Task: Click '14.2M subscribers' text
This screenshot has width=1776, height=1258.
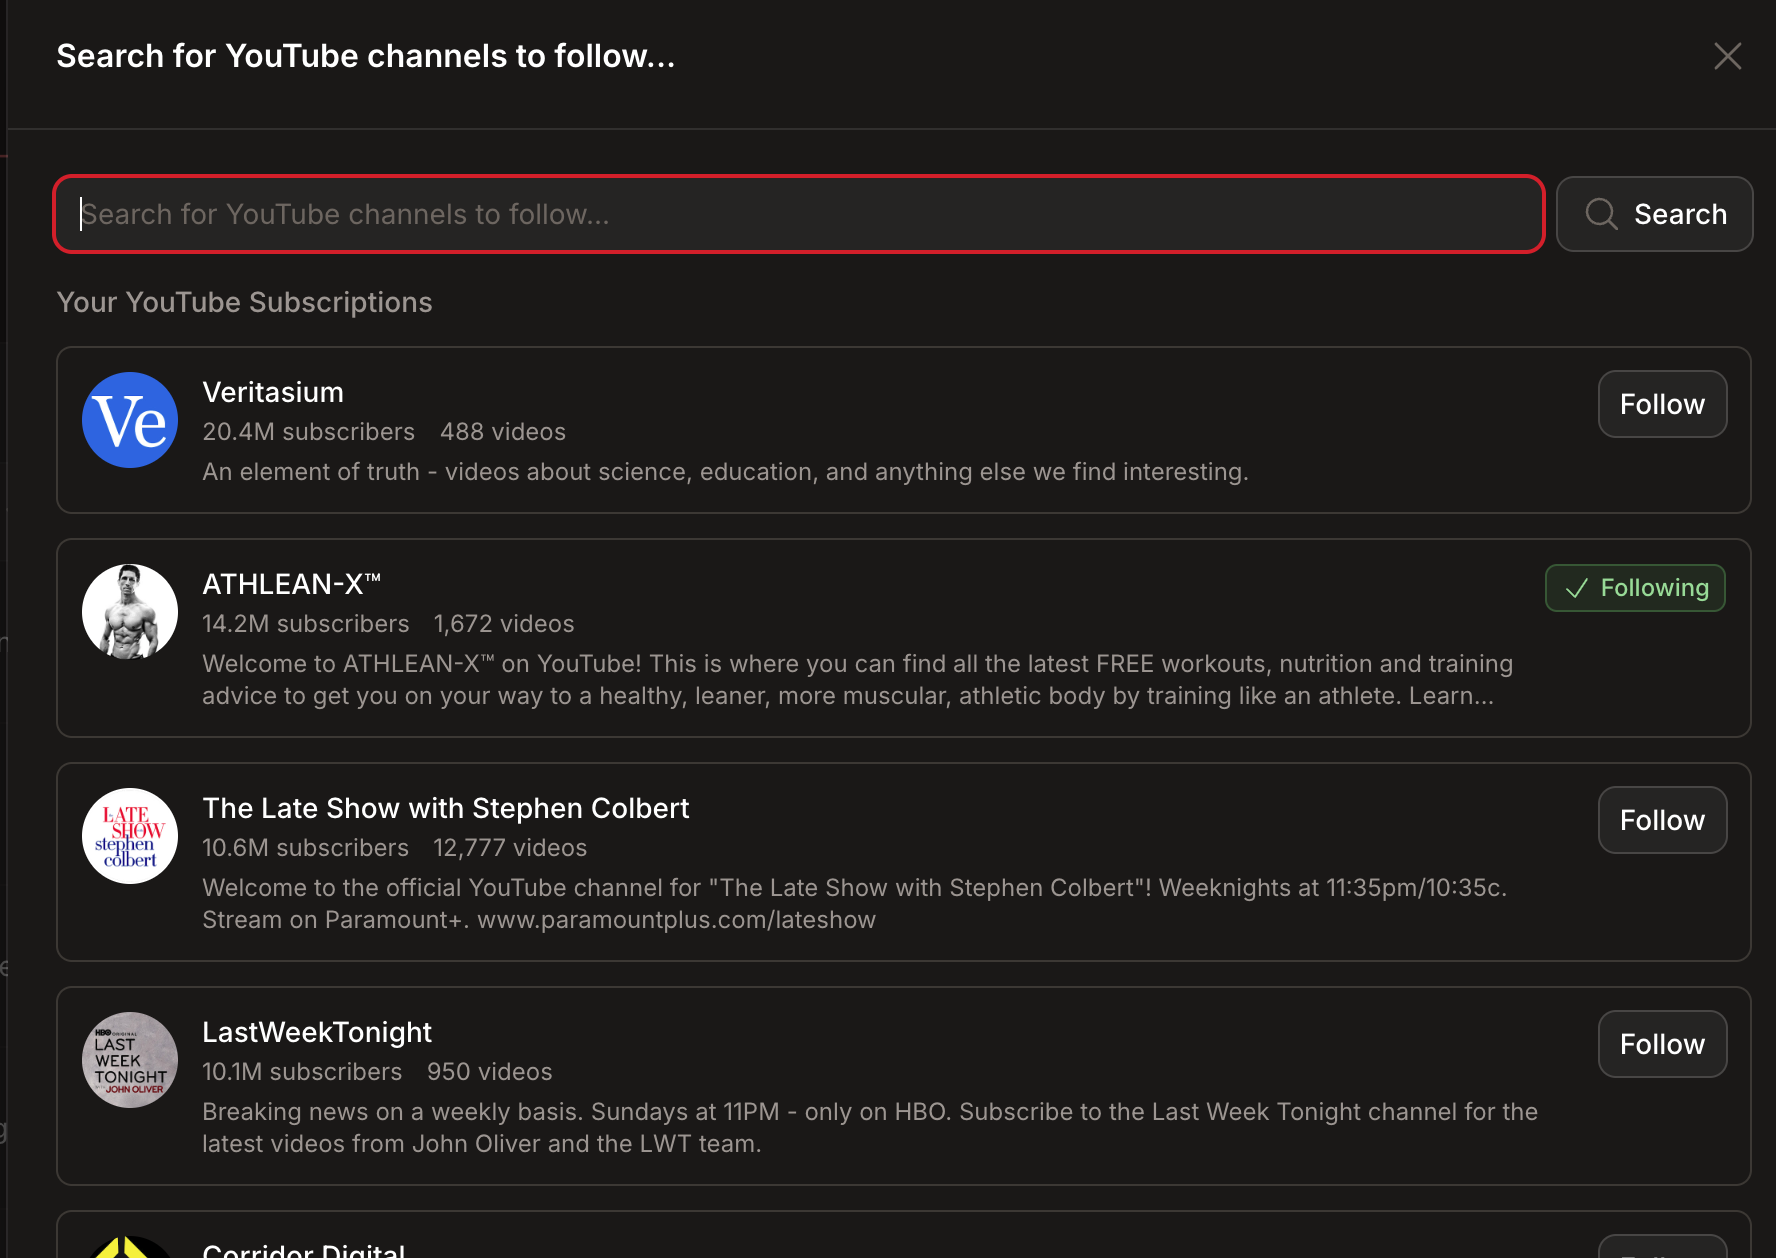Action: [x=306, y=624]
